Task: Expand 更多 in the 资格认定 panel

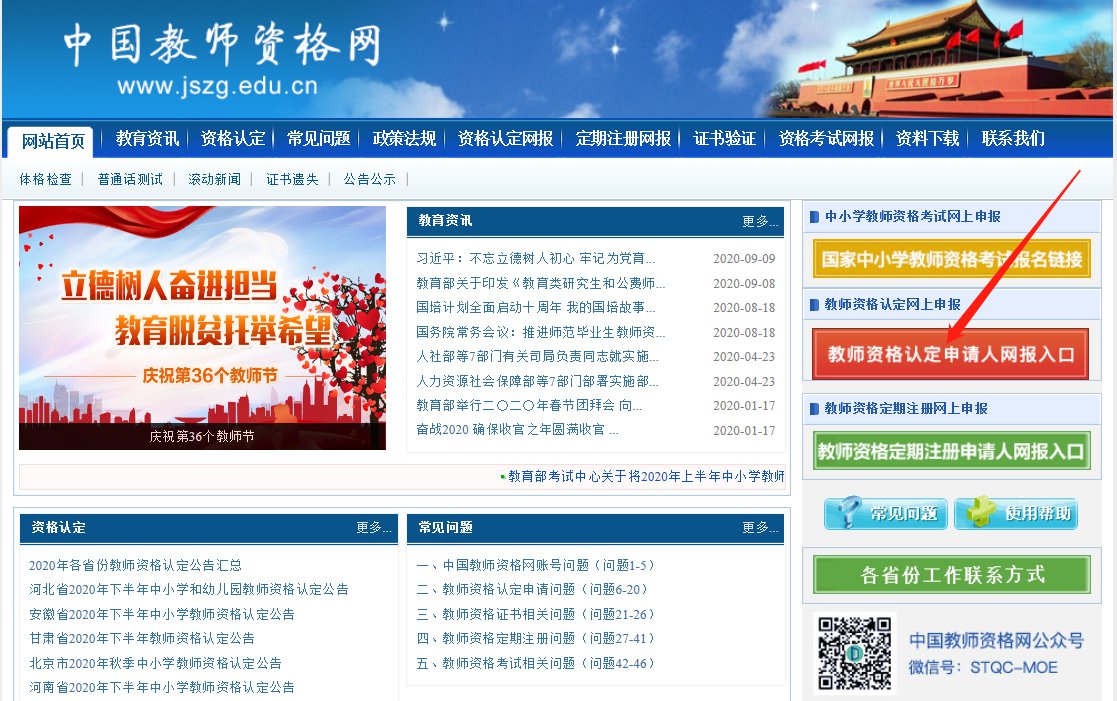Action: tap(373, 527)
